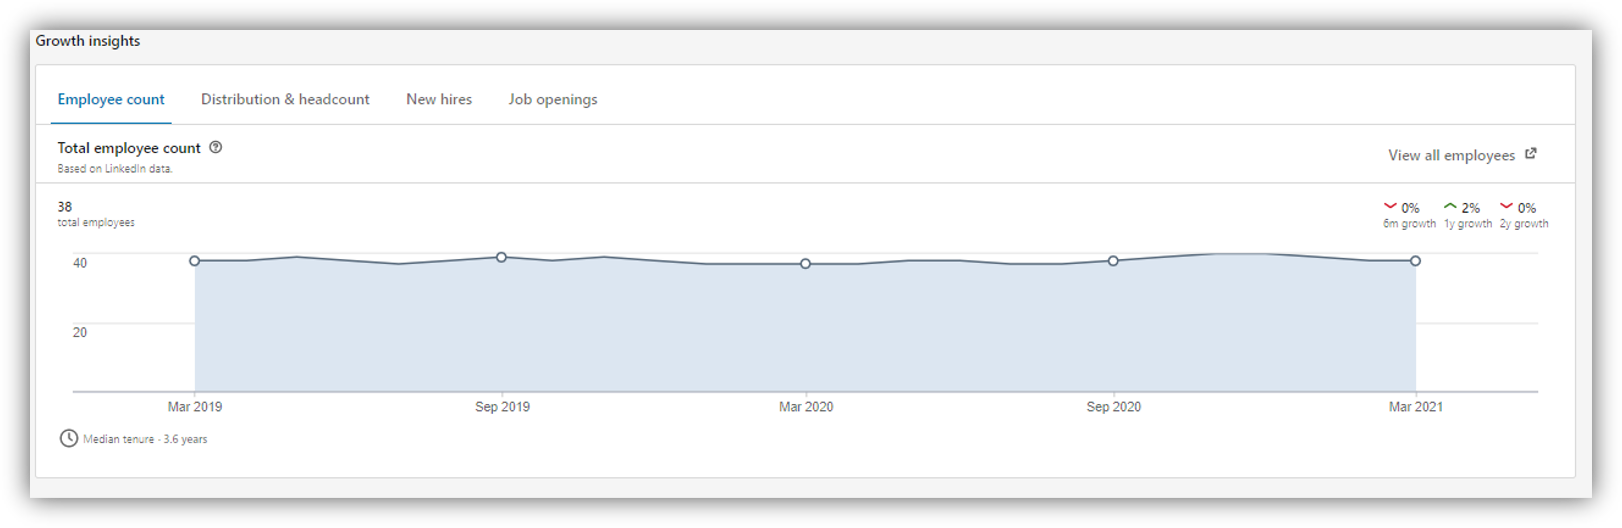Viewport: 1622px width, 528px height.
Task: Click the external link icon next to View all employees
Action: 1530,154
